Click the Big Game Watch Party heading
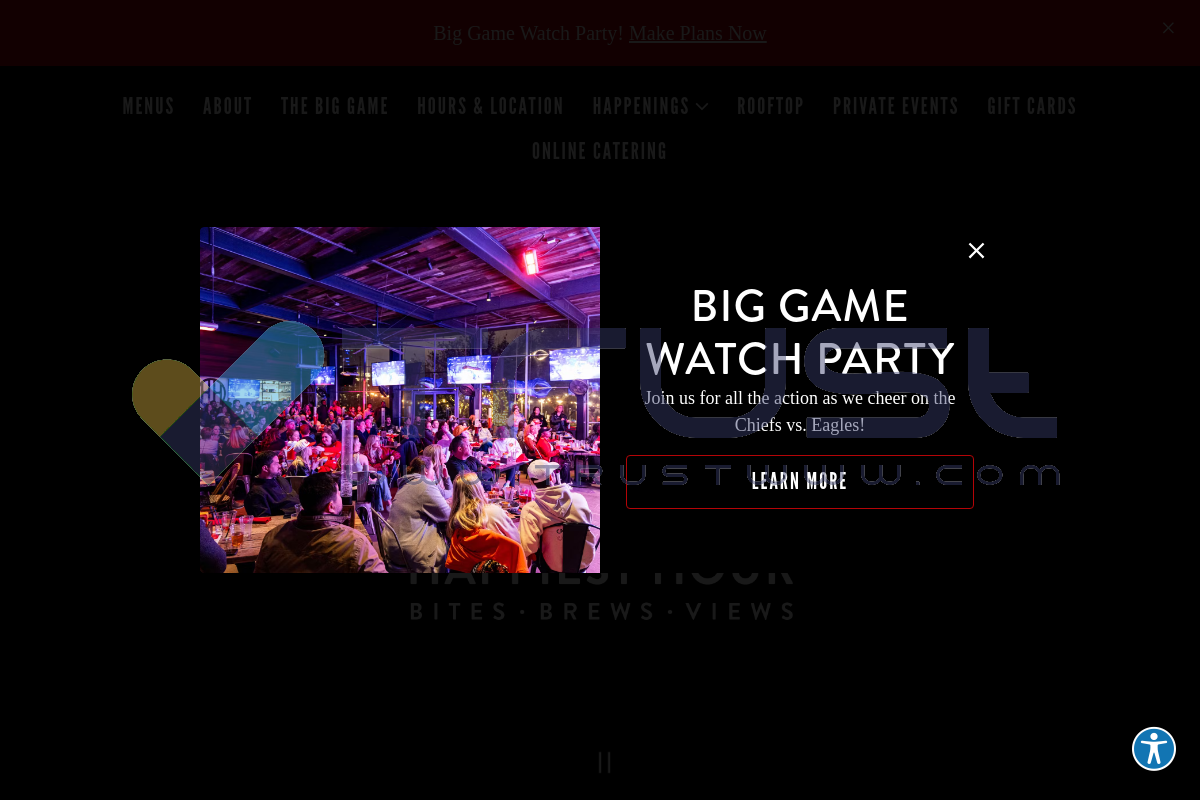Viewport: 1200px width, 800px height. point(800,332)
